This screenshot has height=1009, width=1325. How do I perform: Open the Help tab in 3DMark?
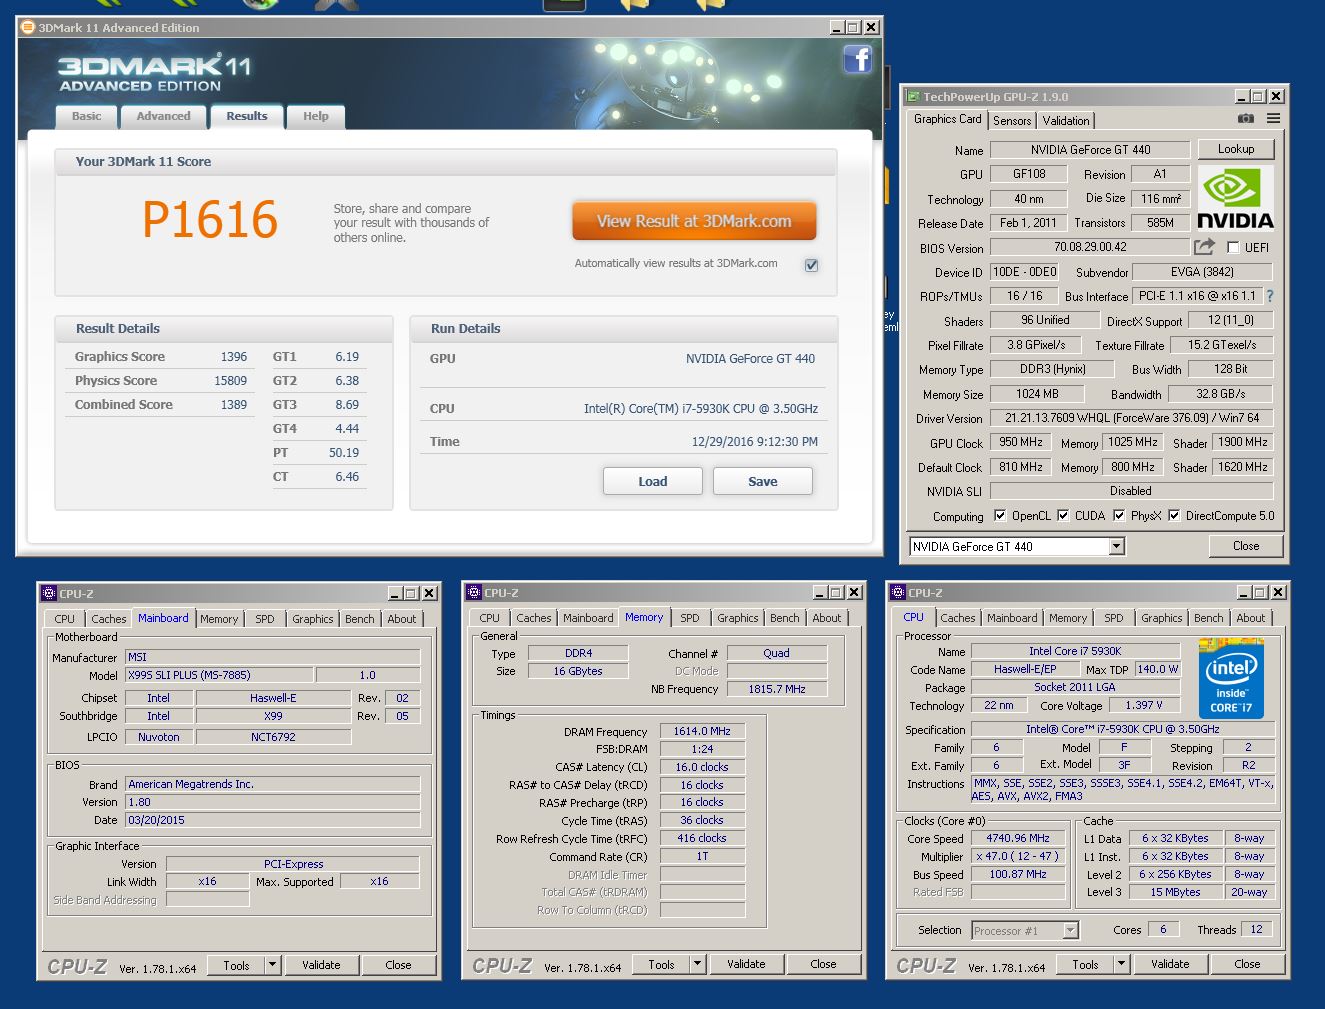coord(316,117)
